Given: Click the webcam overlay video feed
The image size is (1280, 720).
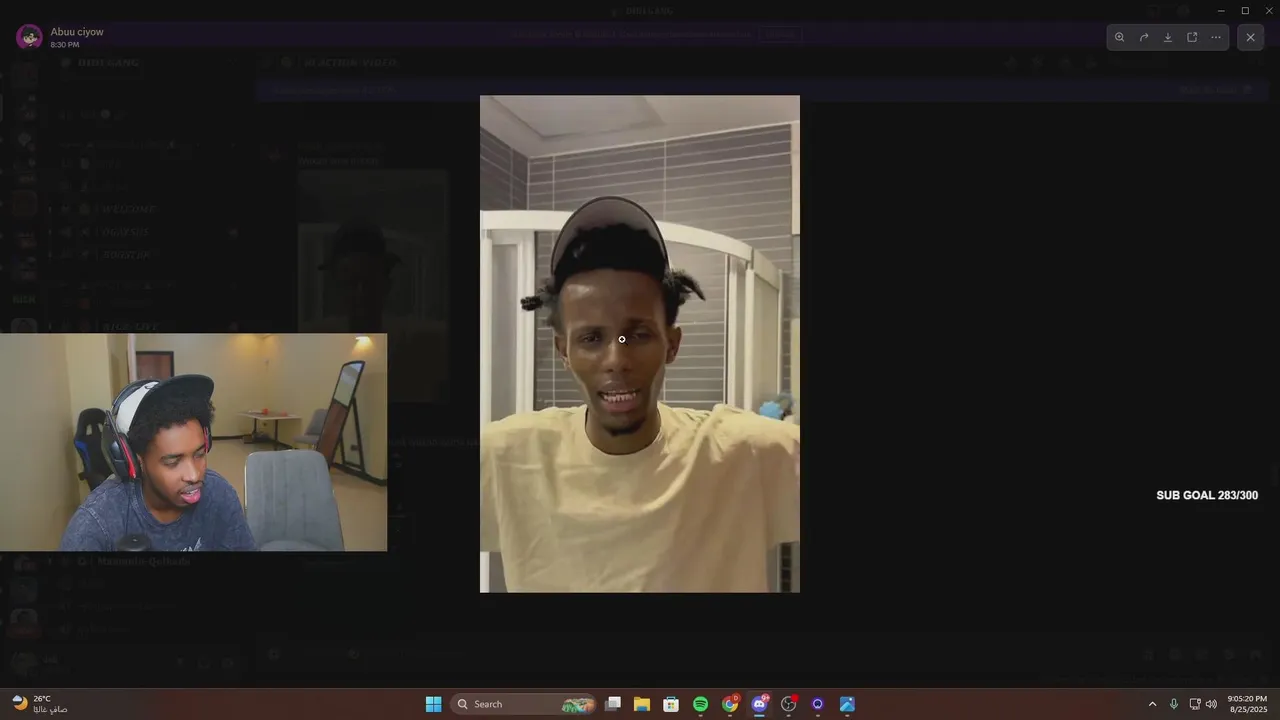Looking at the screenshot, I should click(x=193, y=442).
